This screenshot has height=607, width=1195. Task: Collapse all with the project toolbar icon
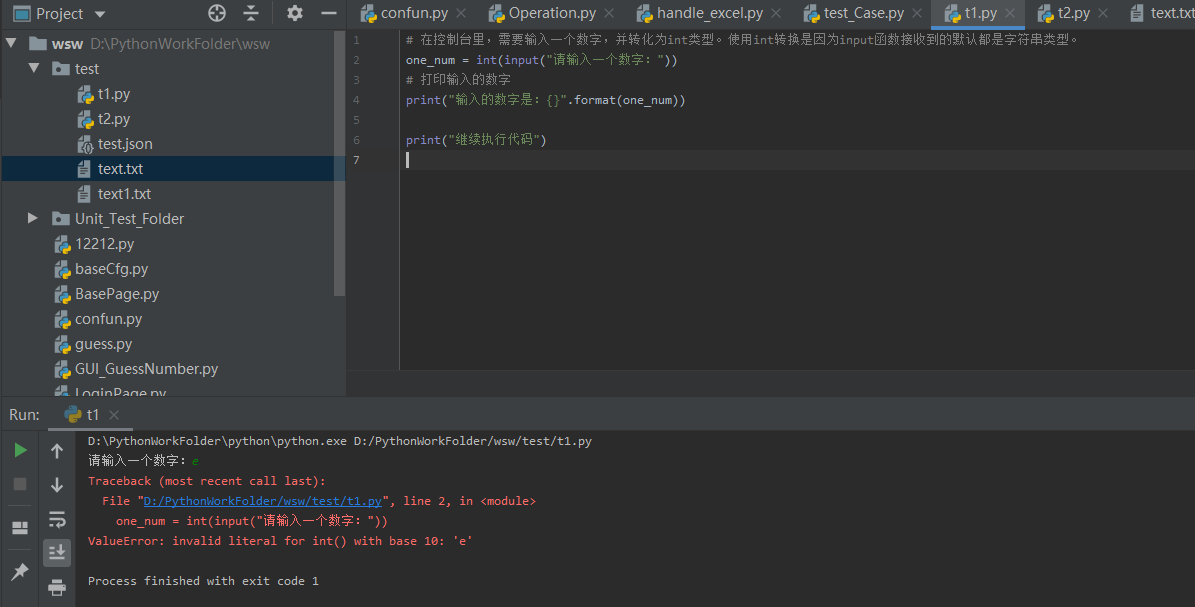tap(251, 13)
